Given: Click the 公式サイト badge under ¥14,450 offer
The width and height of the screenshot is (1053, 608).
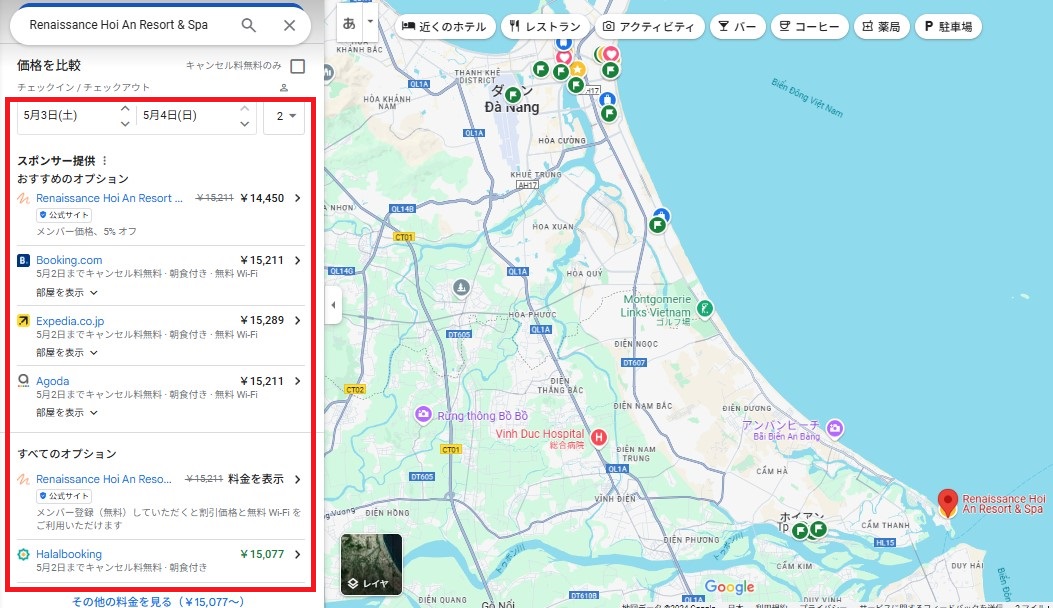Looking at the screenshot, I should click(x=64, y=215).
